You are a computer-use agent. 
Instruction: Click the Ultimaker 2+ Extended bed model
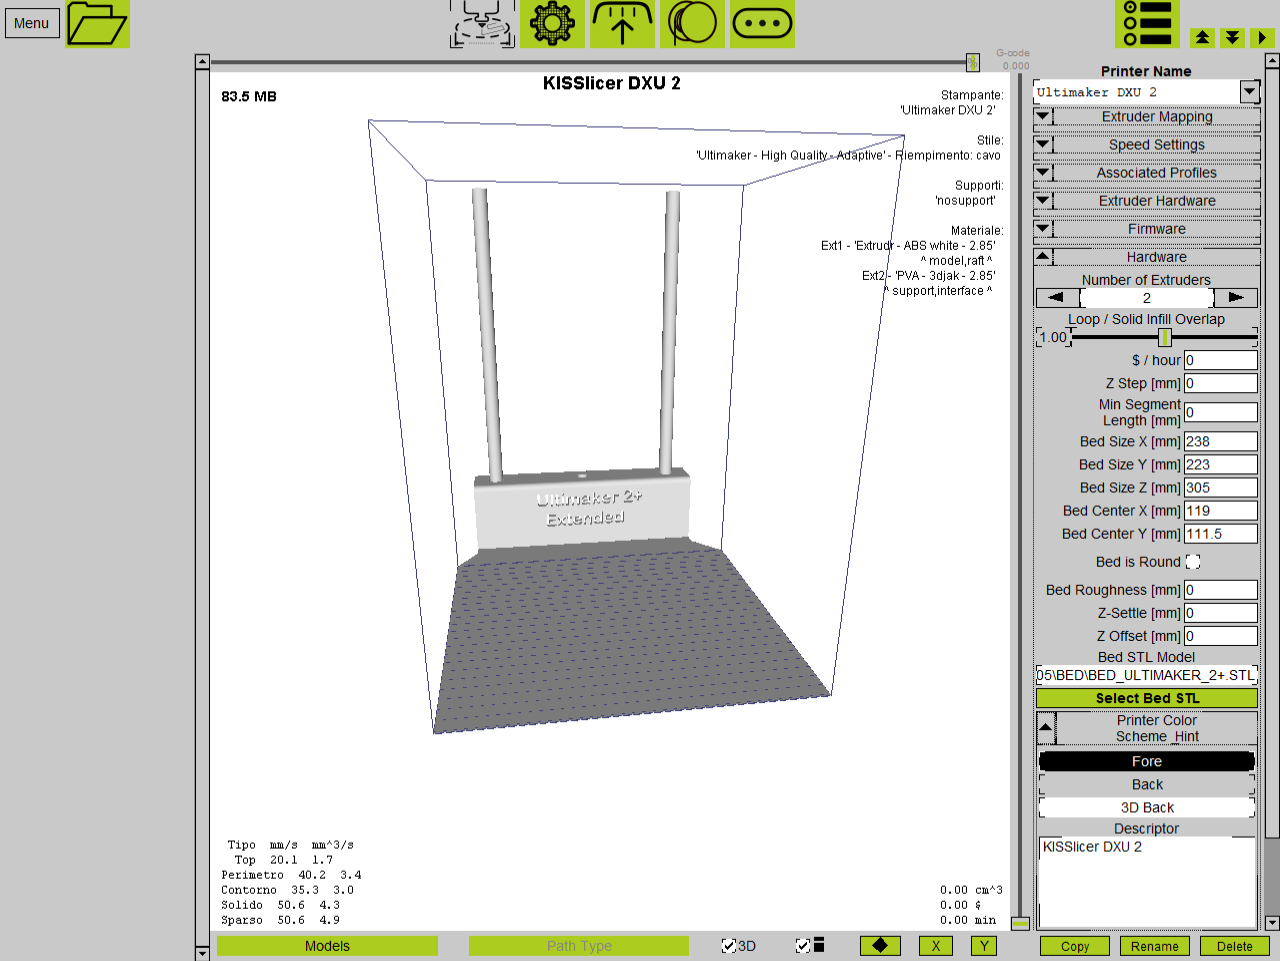click(584, 508)
